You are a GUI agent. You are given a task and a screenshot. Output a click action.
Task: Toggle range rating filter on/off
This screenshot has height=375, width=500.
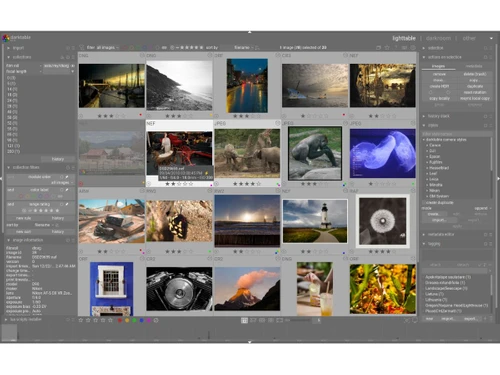coord(62,204)
